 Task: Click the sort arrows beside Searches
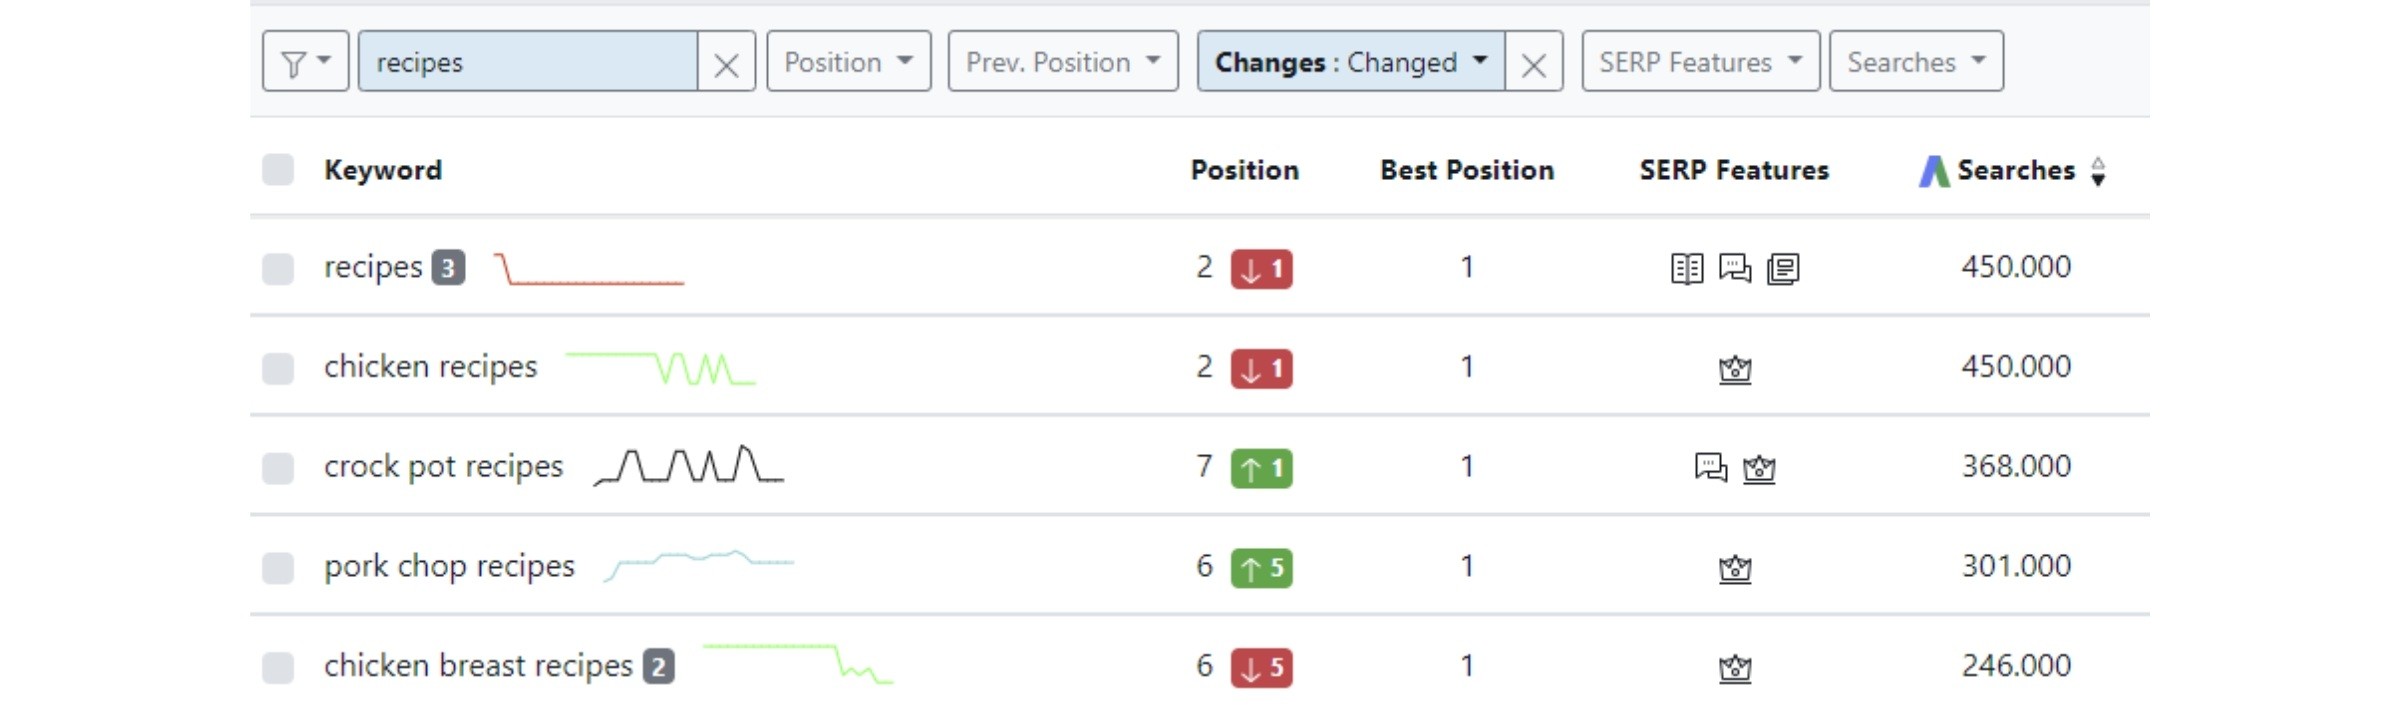[x=2098, y=171]
